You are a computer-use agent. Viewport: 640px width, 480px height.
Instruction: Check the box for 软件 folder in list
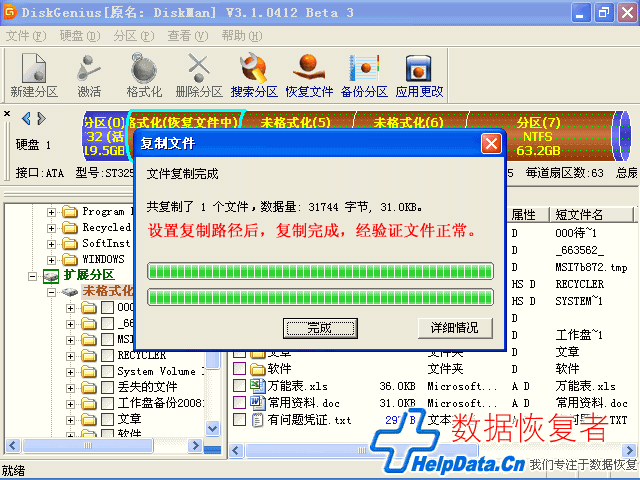(239, 369)
